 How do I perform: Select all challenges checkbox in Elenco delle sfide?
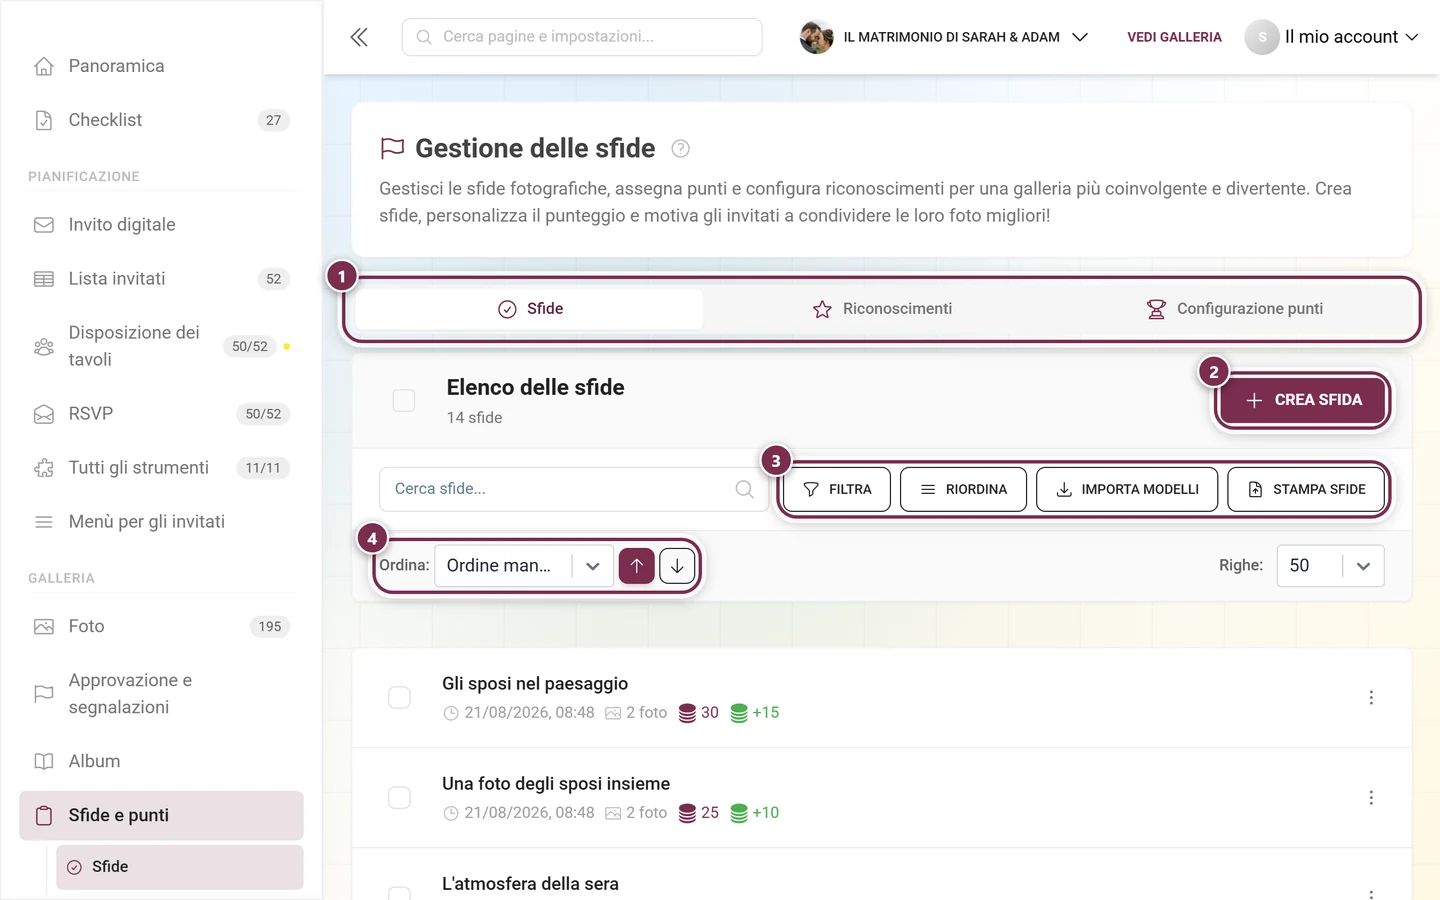(404, 401)
